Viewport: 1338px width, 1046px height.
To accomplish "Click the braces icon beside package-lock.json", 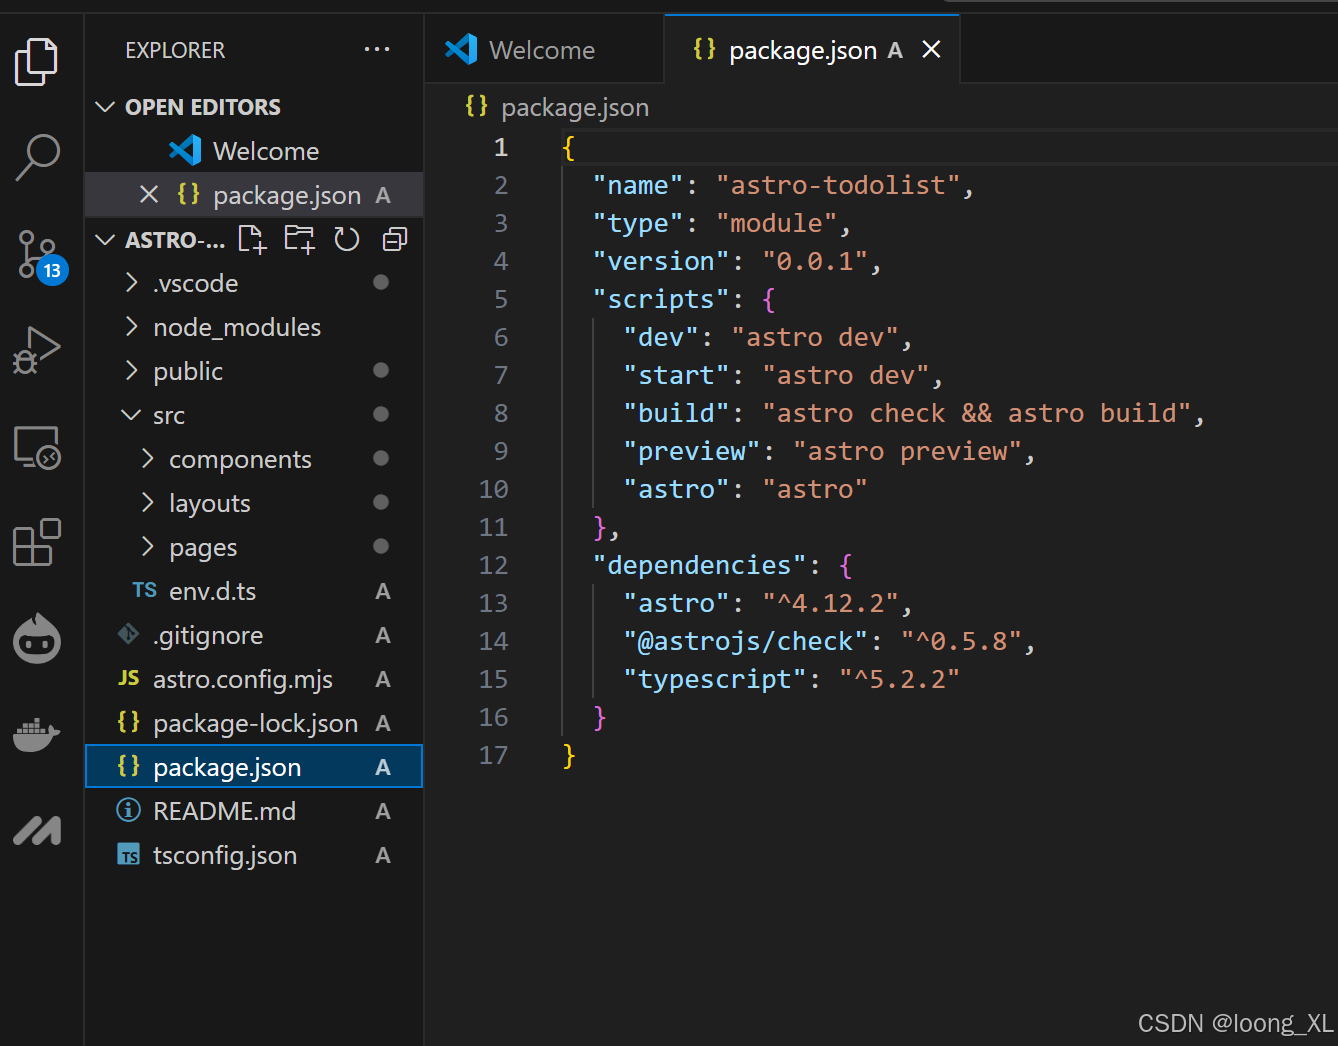I will (129, 722).
